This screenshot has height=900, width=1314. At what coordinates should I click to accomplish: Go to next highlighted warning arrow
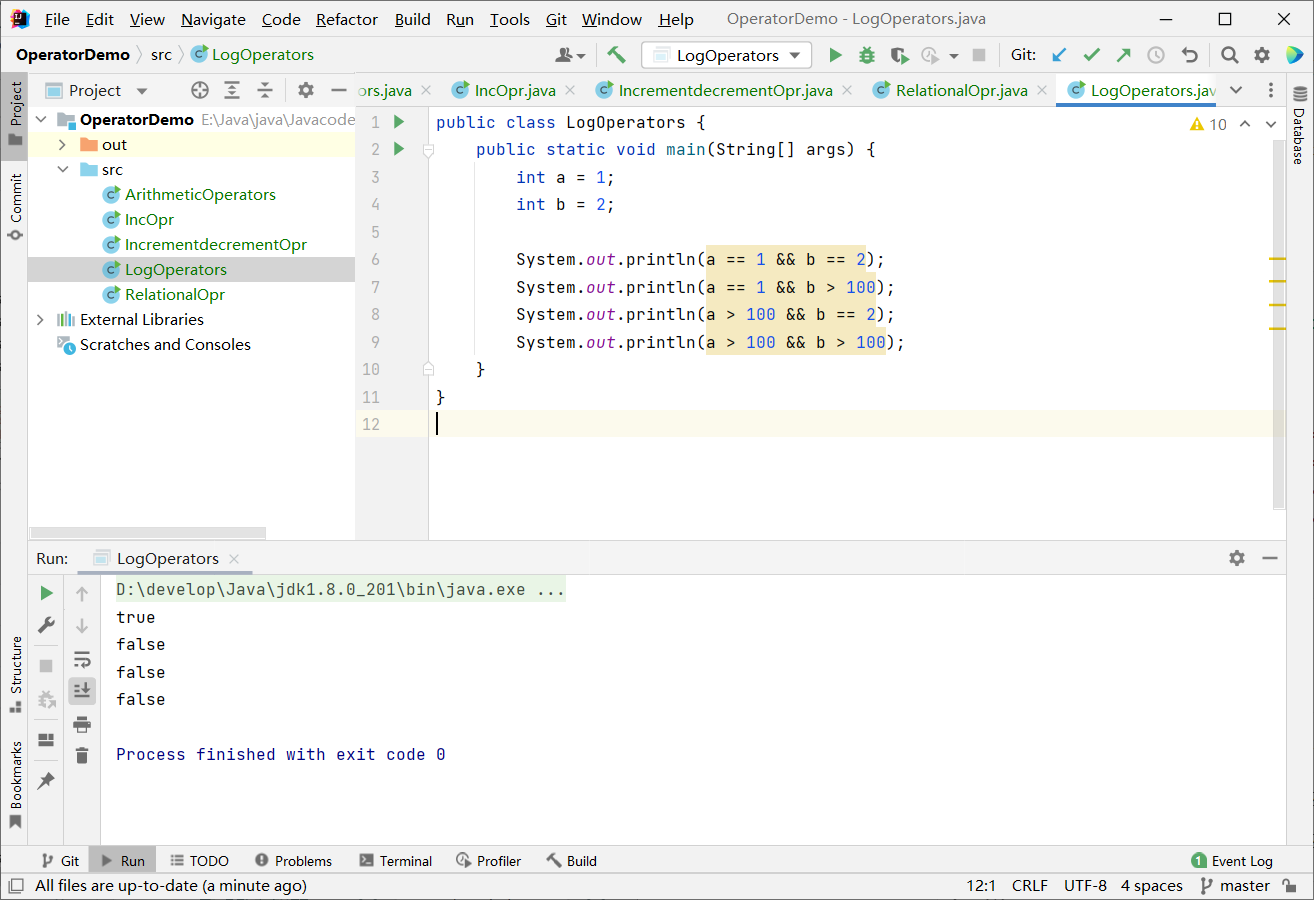1272,124
